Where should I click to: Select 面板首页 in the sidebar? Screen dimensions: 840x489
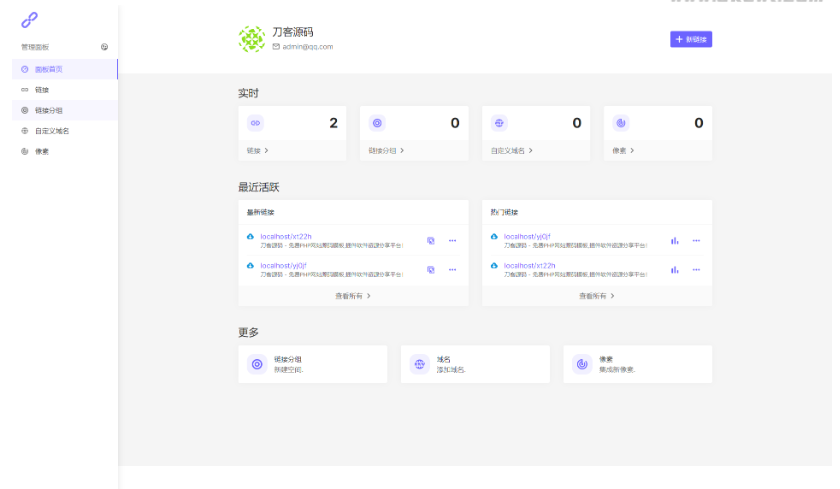(x=65, y=69)
